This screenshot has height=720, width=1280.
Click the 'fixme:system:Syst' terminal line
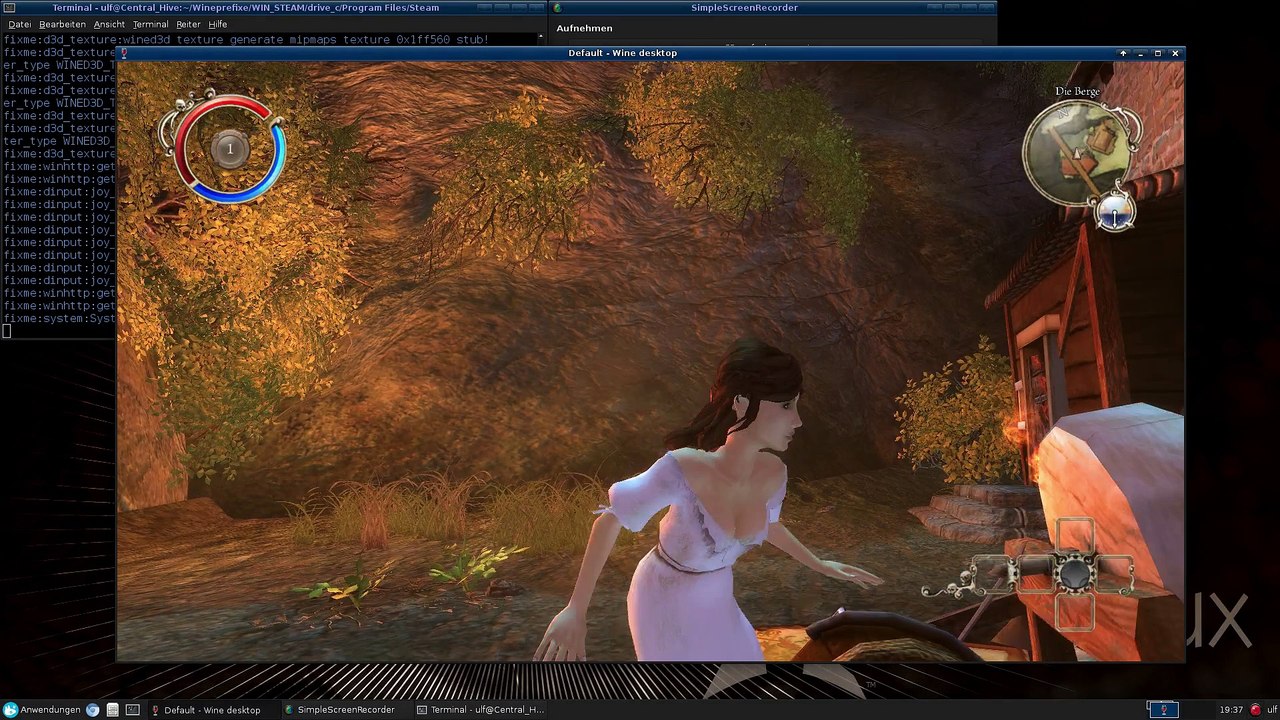pos(59,319)
